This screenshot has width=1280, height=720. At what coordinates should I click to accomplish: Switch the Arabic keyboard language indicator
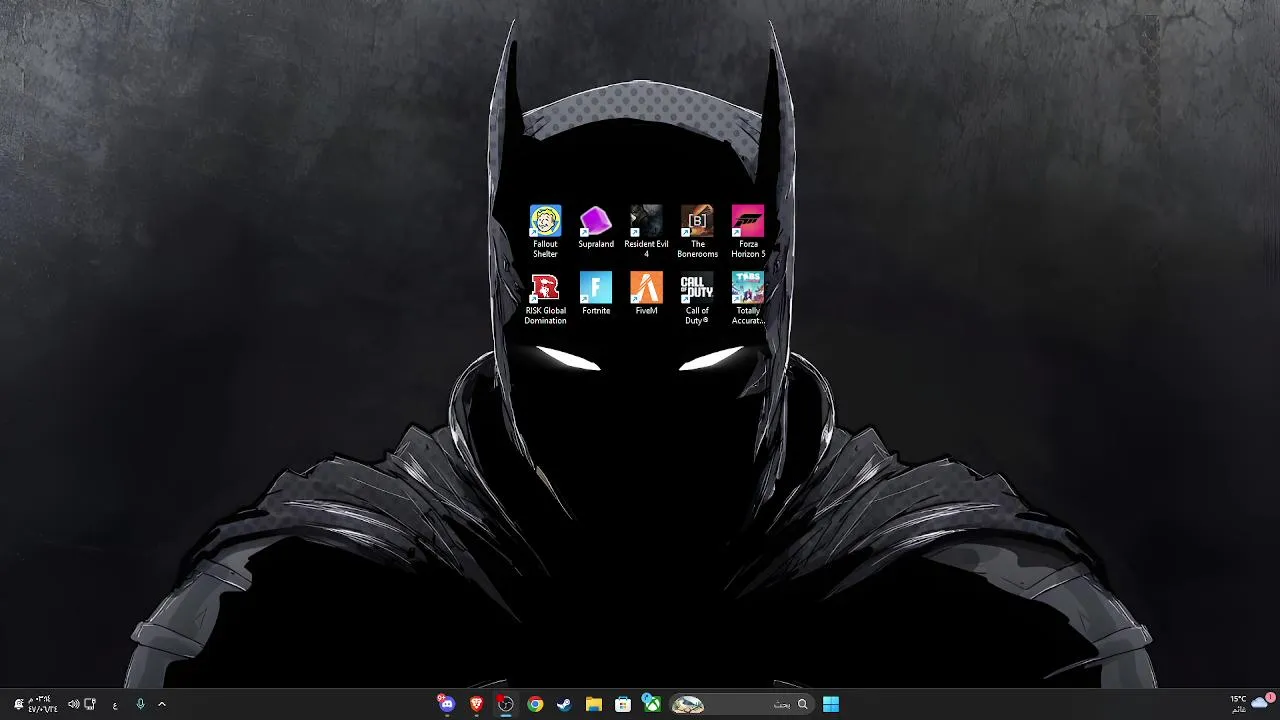coord(115,705)
